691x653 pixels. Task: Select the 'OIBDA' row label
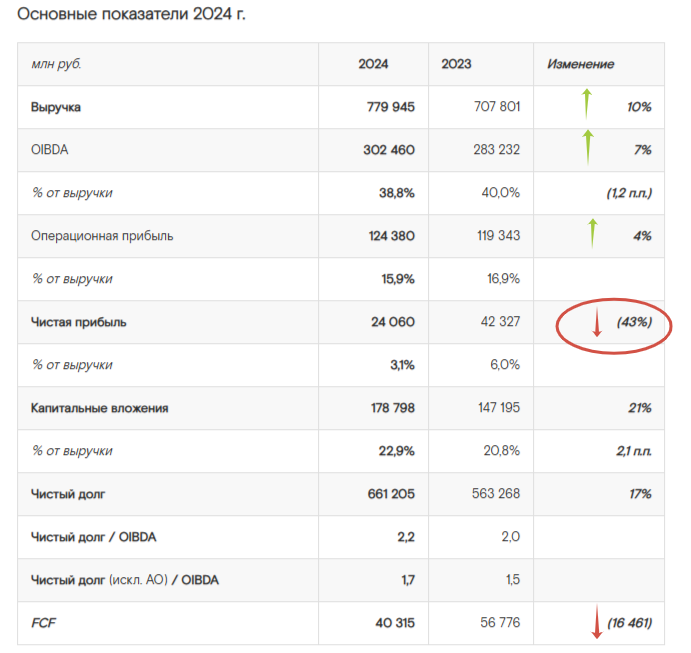(x=49, y=150)
